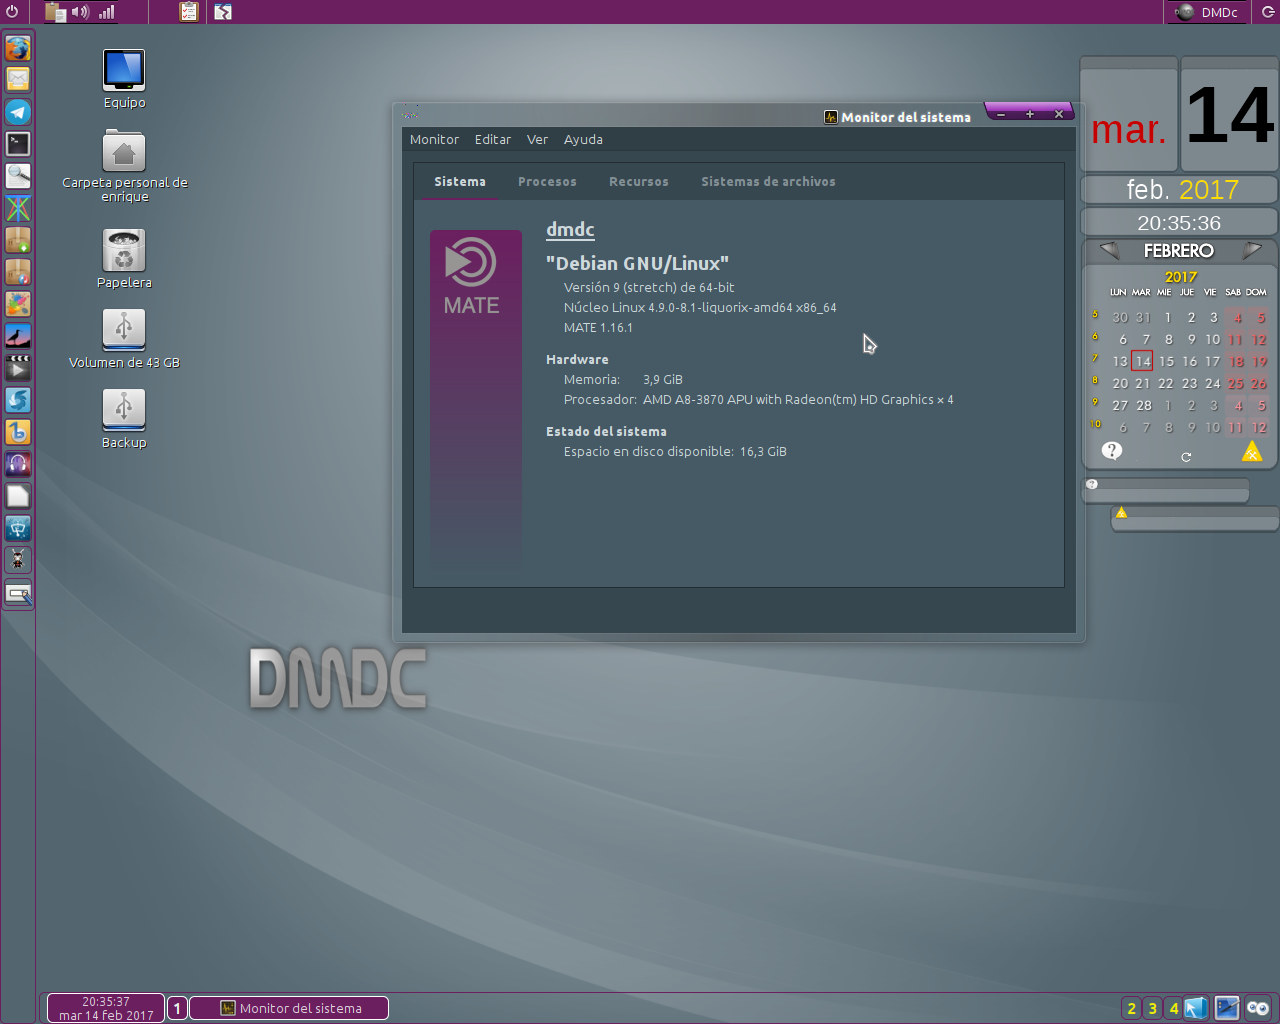Open the ant mascot dock icon
The height and width of the screenshot is (1024, 1280).
tap(18, 559)
